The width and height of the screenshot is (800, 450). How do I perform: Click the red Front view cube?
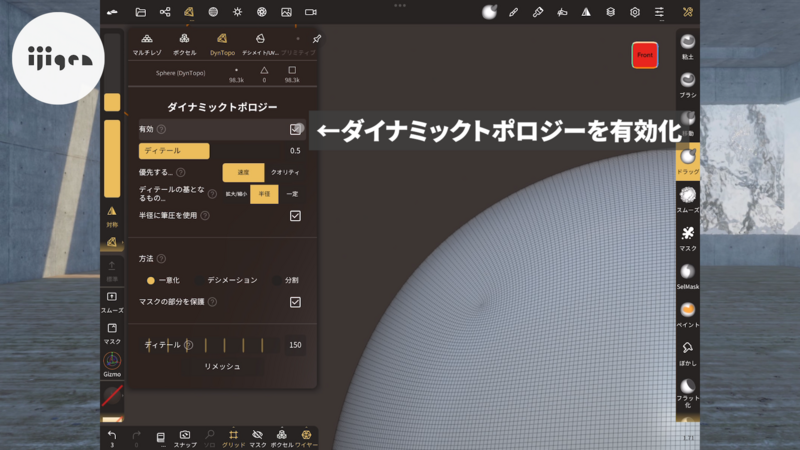coord(645,55)
